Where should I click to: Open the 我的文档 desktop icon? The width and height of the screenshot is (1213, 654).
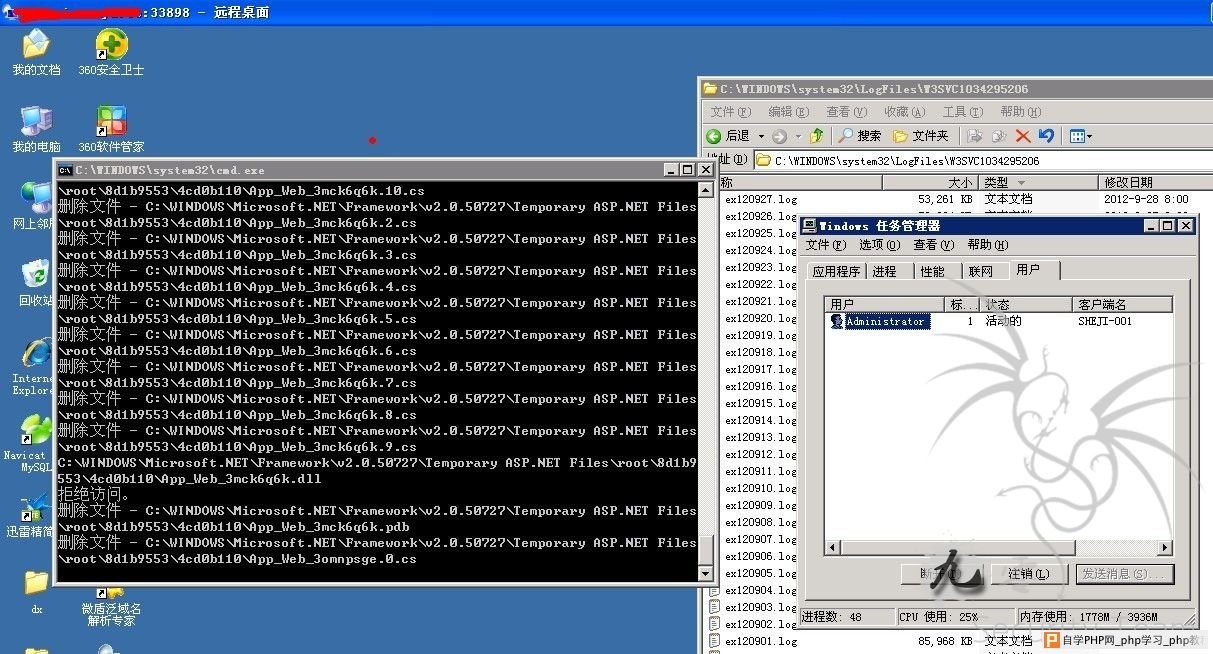pyautogui.click(x=36, y=52)
